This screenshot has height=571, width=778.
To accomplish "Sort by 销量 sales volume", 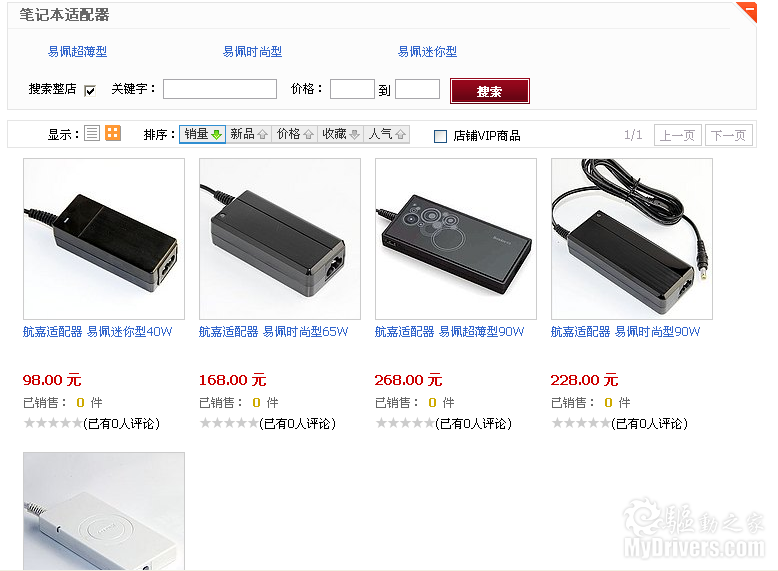I will tap(202, 134).
